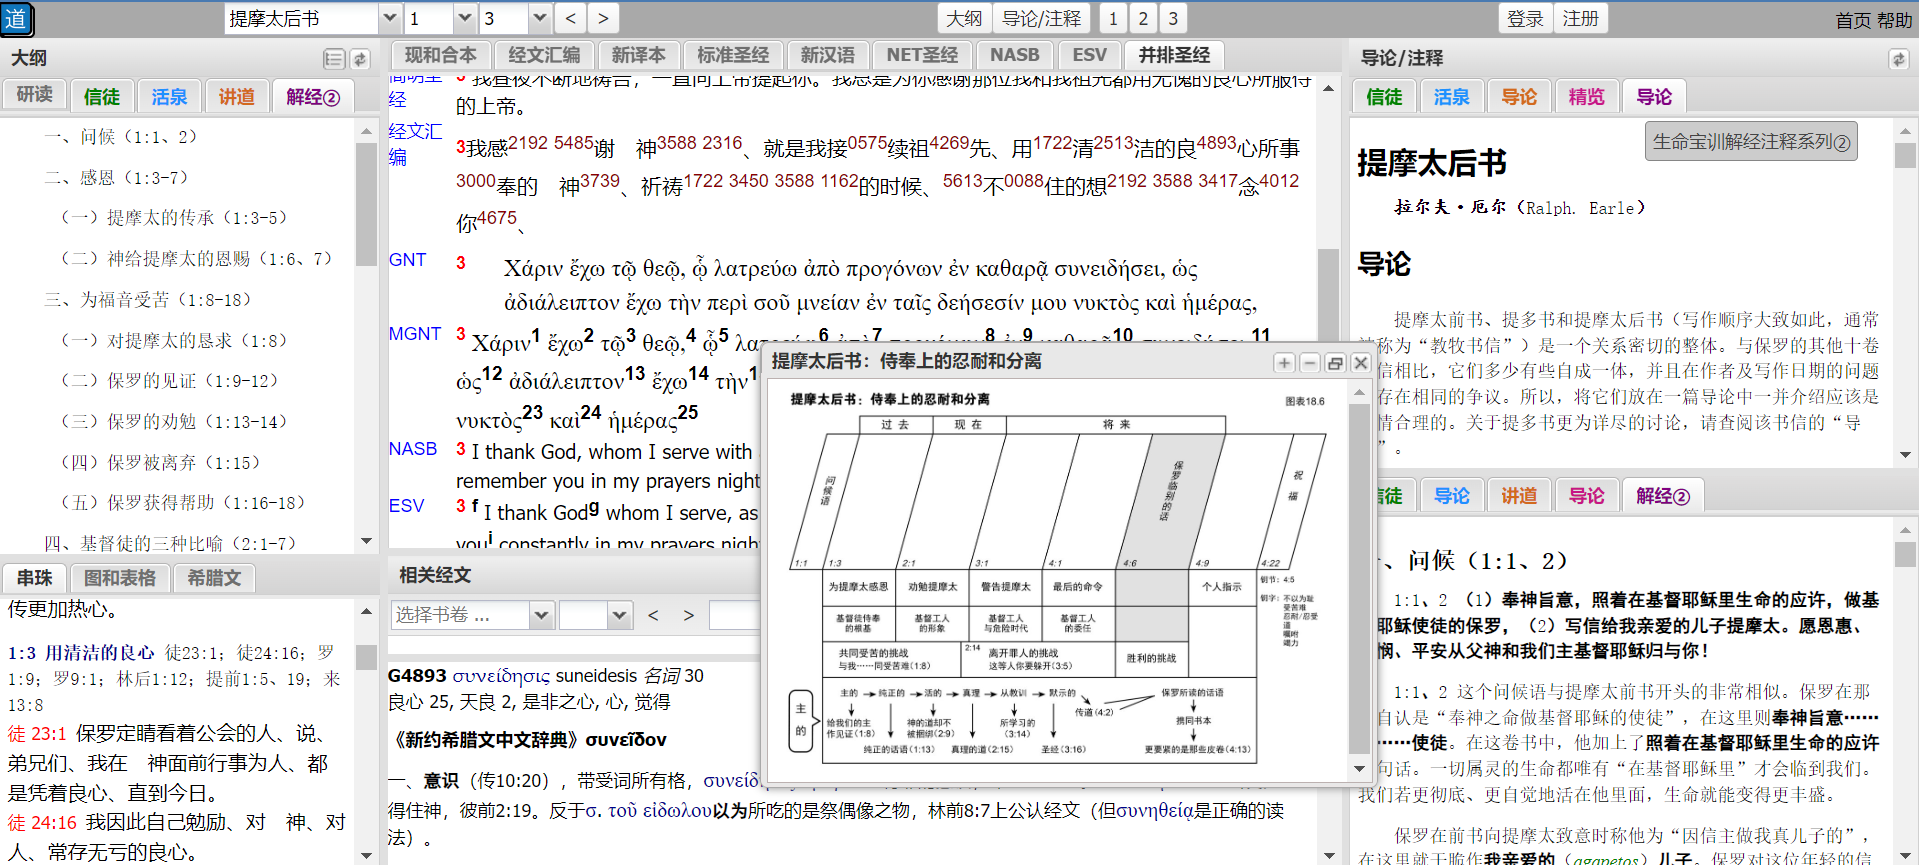
Task: Click the 登录 login button
Action: click(1525, 18)
